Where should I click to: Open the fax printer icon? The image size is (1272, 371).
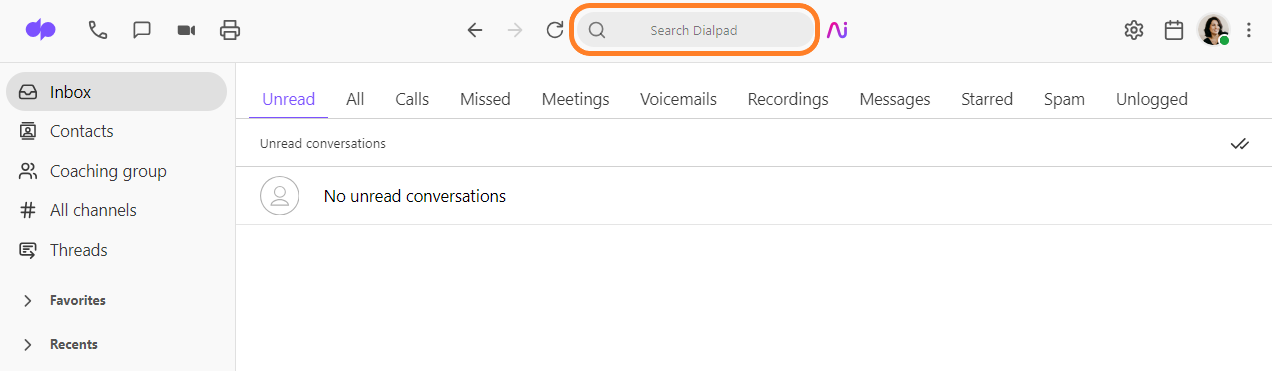(230, 30)
